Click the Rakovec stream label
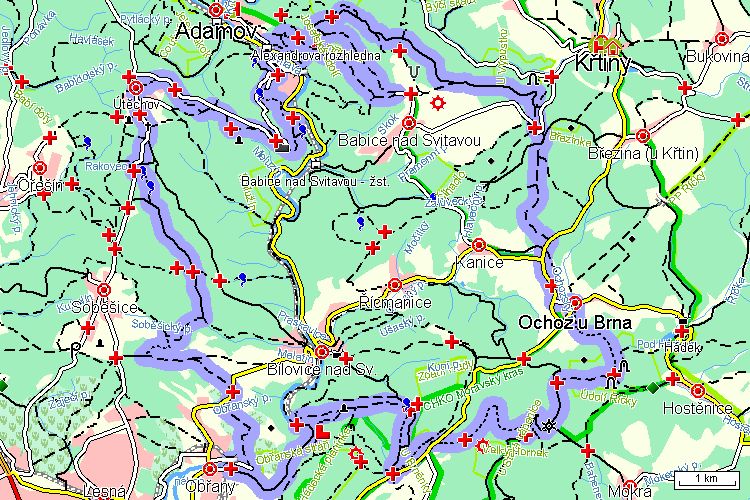The image size is (750, 500). [106, 167]
